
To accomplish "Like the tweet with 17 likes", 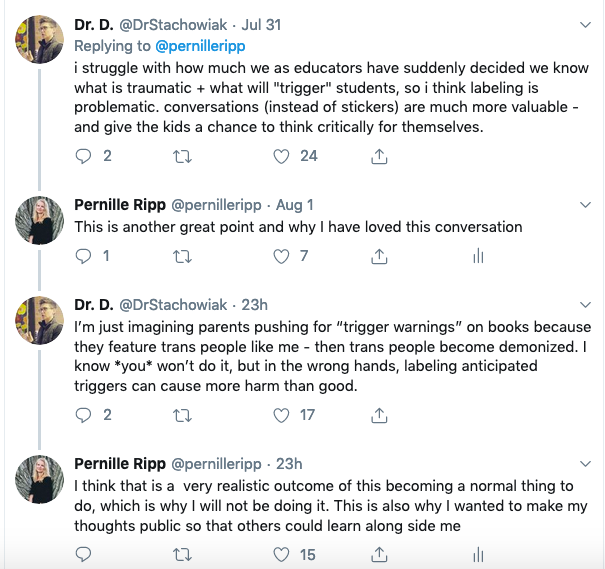I will pos(282,415).
